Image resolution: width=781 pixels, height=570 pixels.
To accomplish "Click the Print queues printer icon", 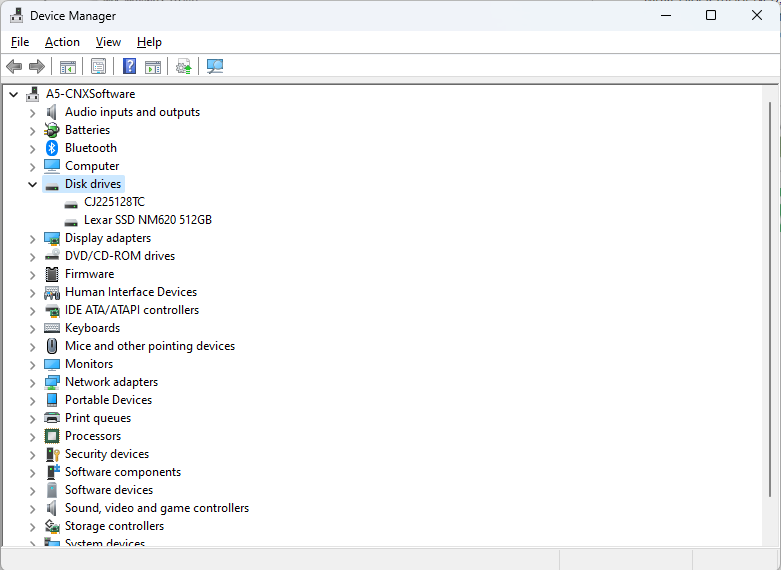I will 52,418.
